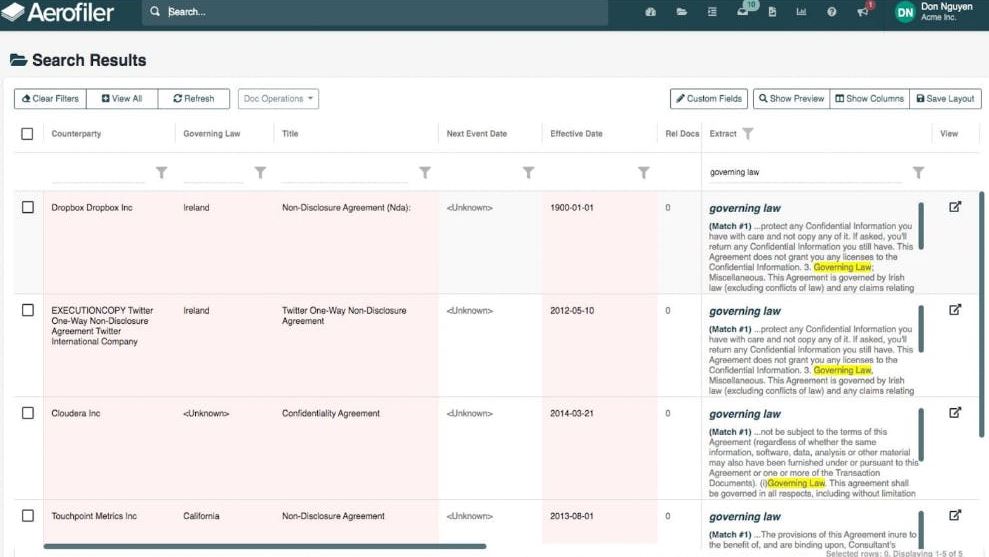Open Custom Fields

click(x=709, y=98)
